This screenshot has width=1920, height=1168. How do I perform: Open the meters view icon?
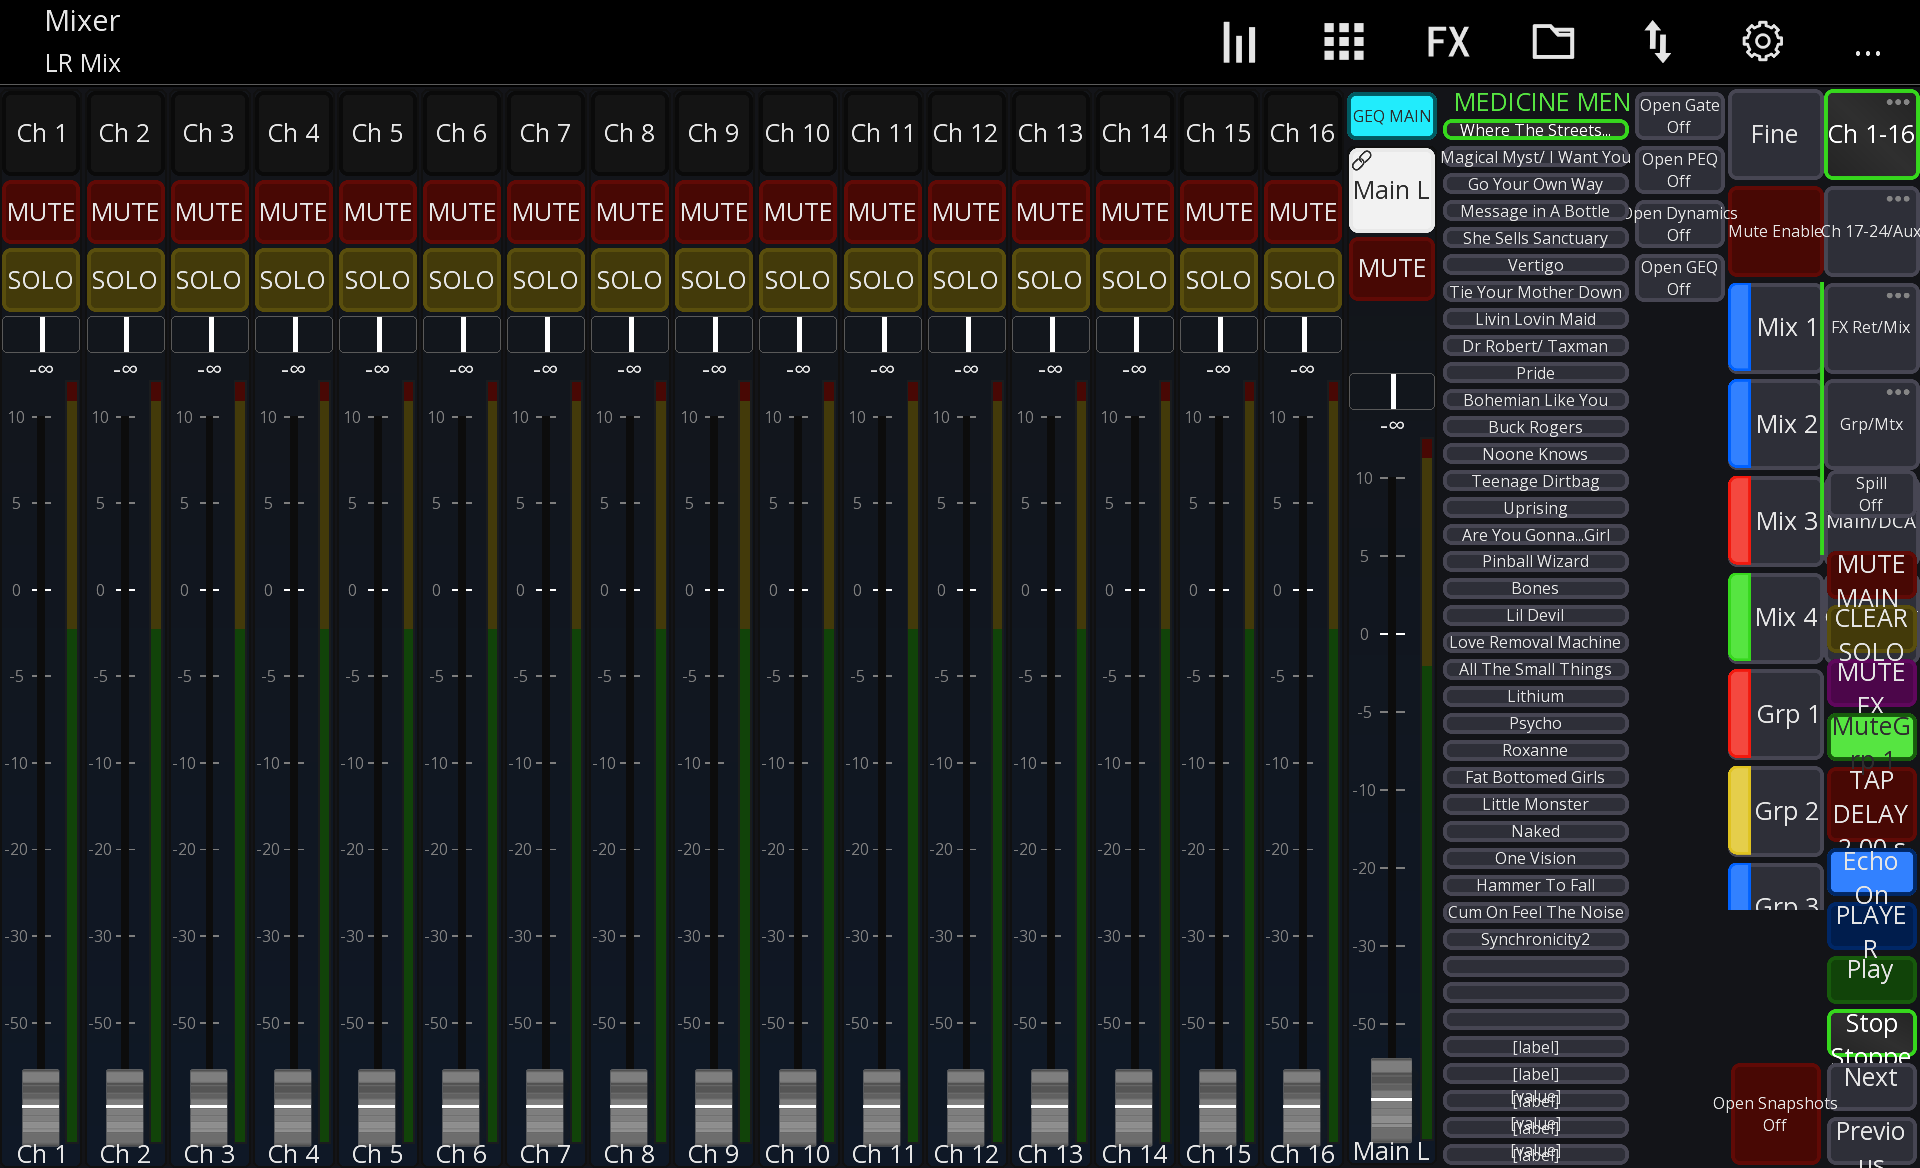pos(1239,42)
